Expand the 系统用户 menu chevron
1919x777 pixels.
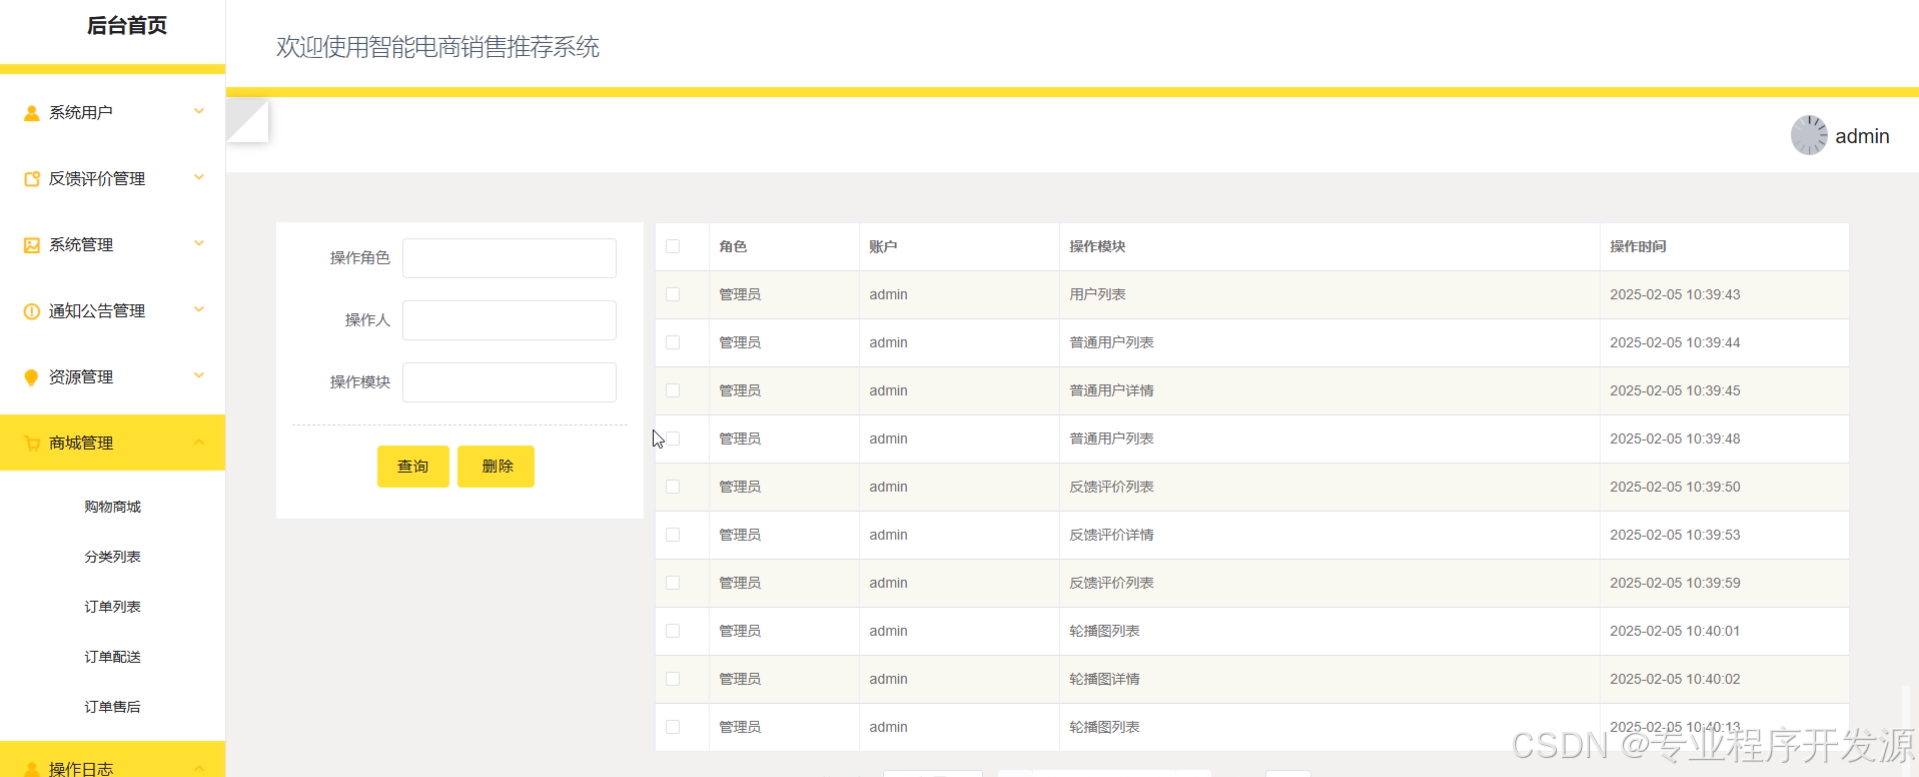[x=199, y=111]
